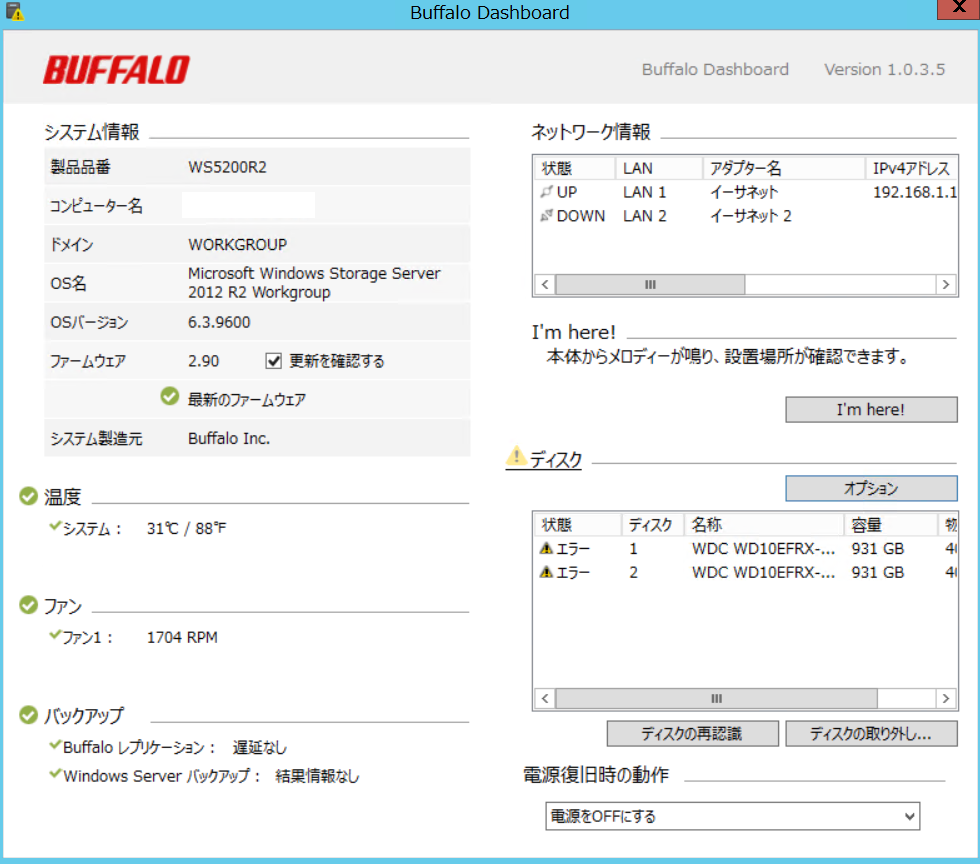Click the Buffalo Dashboard title bar app icon
980x864 pixels.
14,11
